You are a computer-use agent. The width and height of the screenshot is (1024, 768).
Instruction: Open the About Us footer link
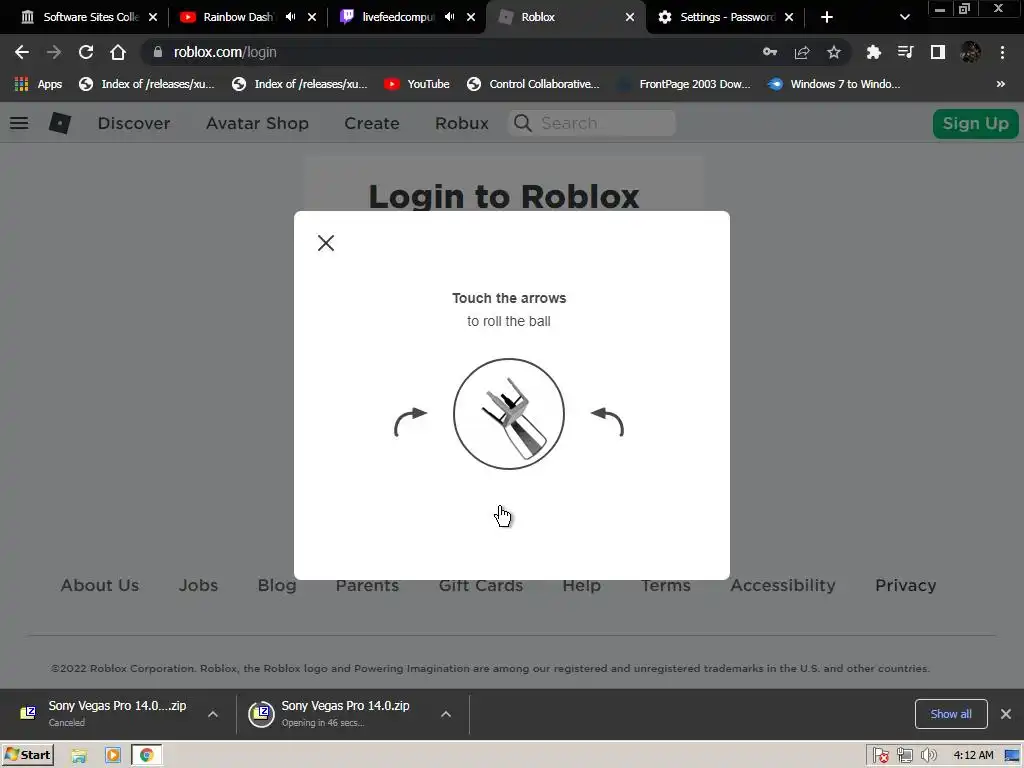(100, 585)
